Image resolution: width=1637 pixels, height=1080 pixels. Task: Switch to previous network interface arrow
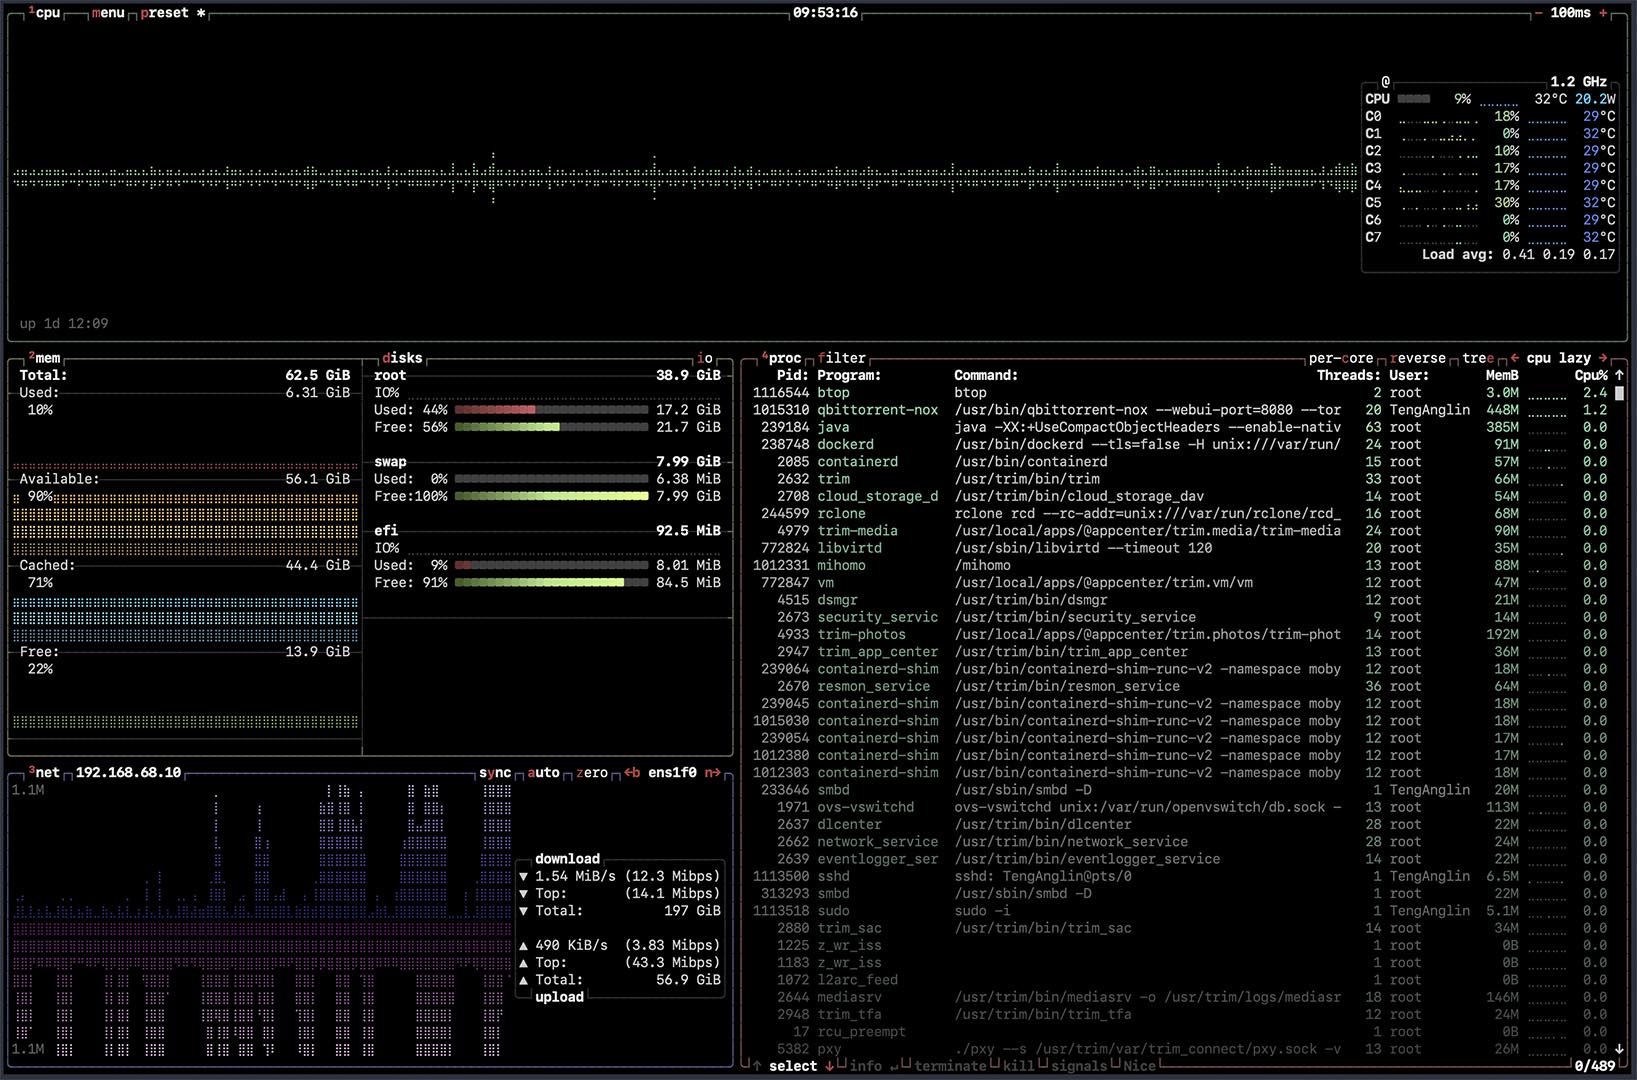(x=632, y=773)
